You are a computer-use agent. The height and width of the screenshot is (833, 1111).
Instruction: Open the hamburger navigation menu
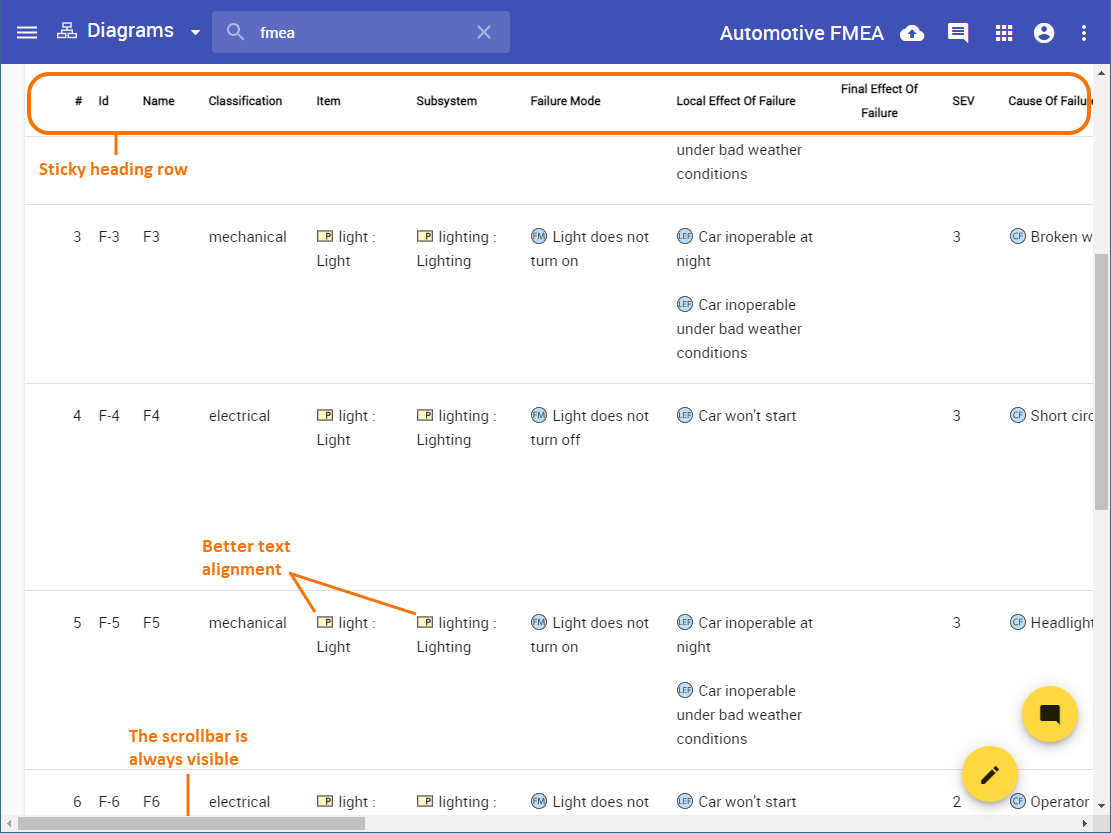[27, 32]
